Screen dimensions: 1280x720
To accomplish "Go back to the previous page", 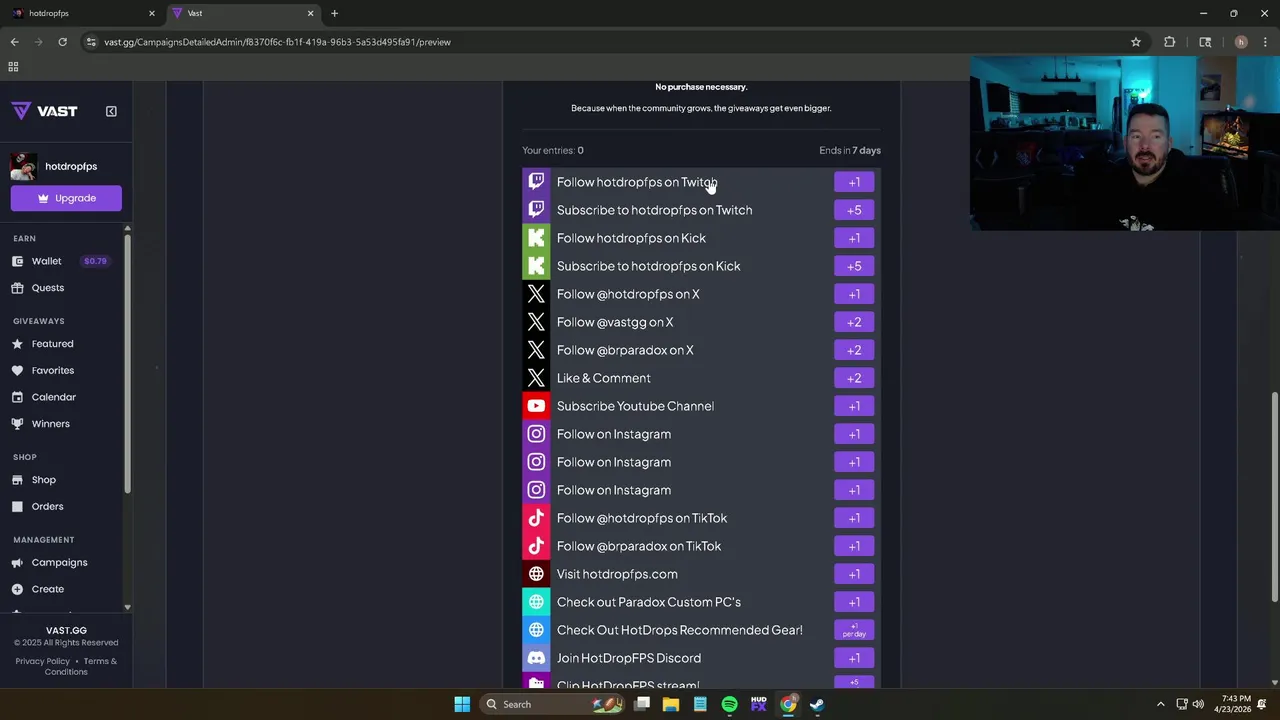I will (x=14, y=42).
